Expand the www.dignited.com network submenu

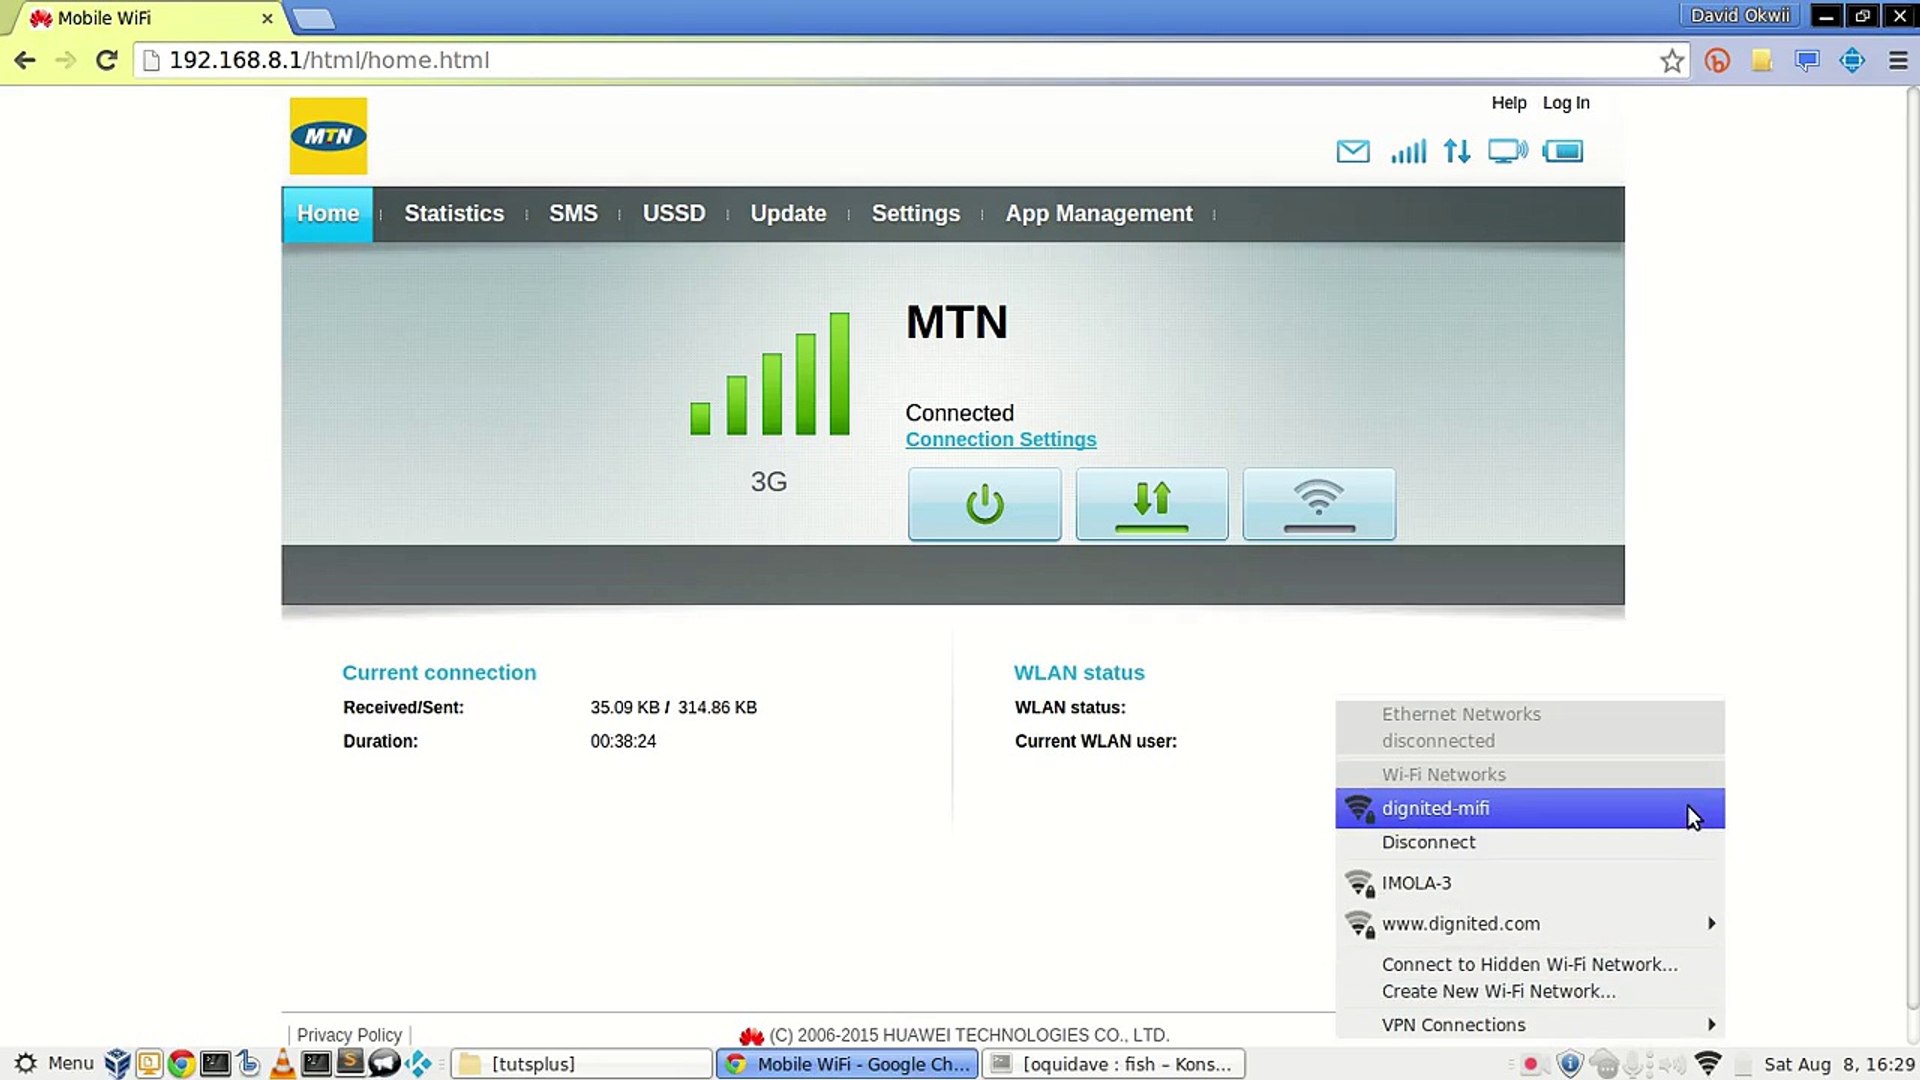click(1530, 924)
